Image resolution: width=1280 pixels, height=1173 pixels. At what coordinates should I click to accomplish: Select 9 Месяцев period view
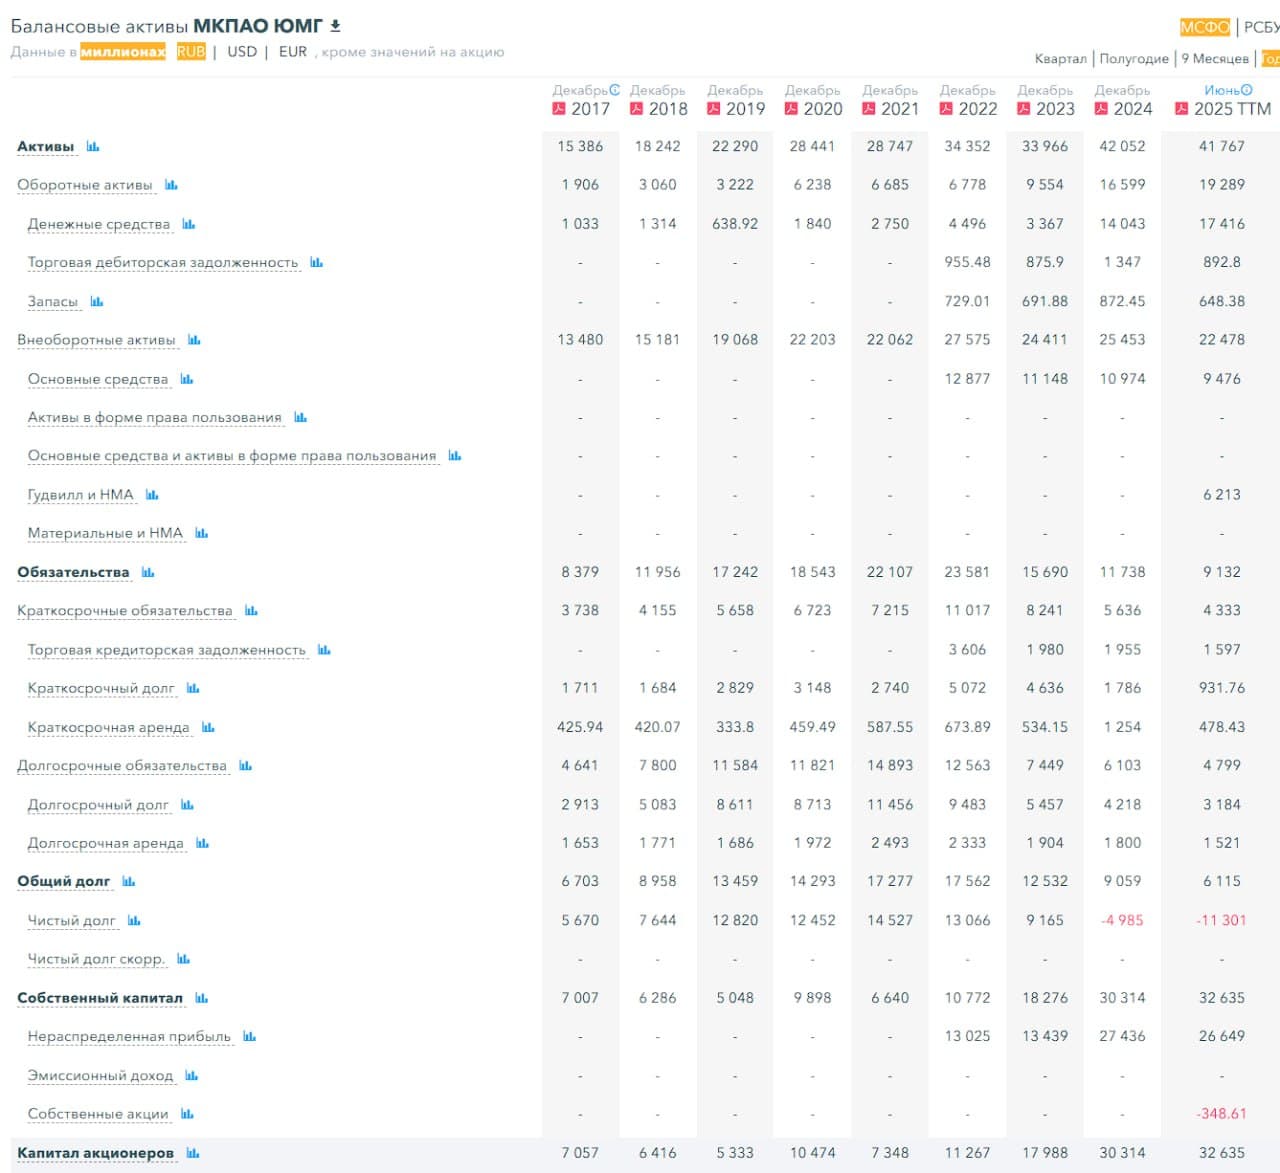coord(1215,59)
